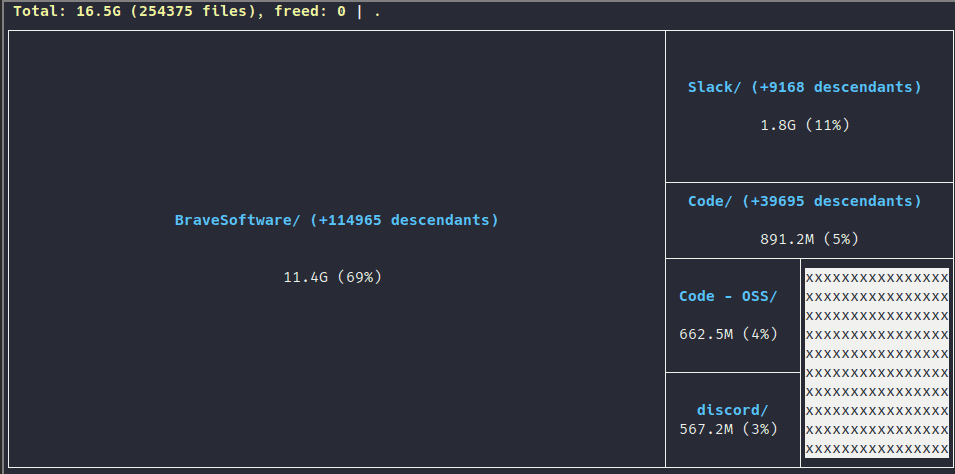This screenshot has height=474, width=955.
Task: Select the Code/ folder name label
Action: coord(710,201)
